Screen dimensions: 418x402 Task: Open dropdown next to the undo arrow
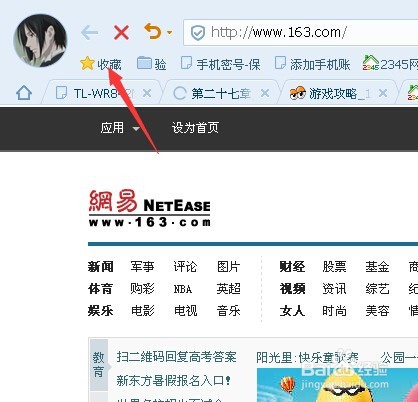coord(169,33)
